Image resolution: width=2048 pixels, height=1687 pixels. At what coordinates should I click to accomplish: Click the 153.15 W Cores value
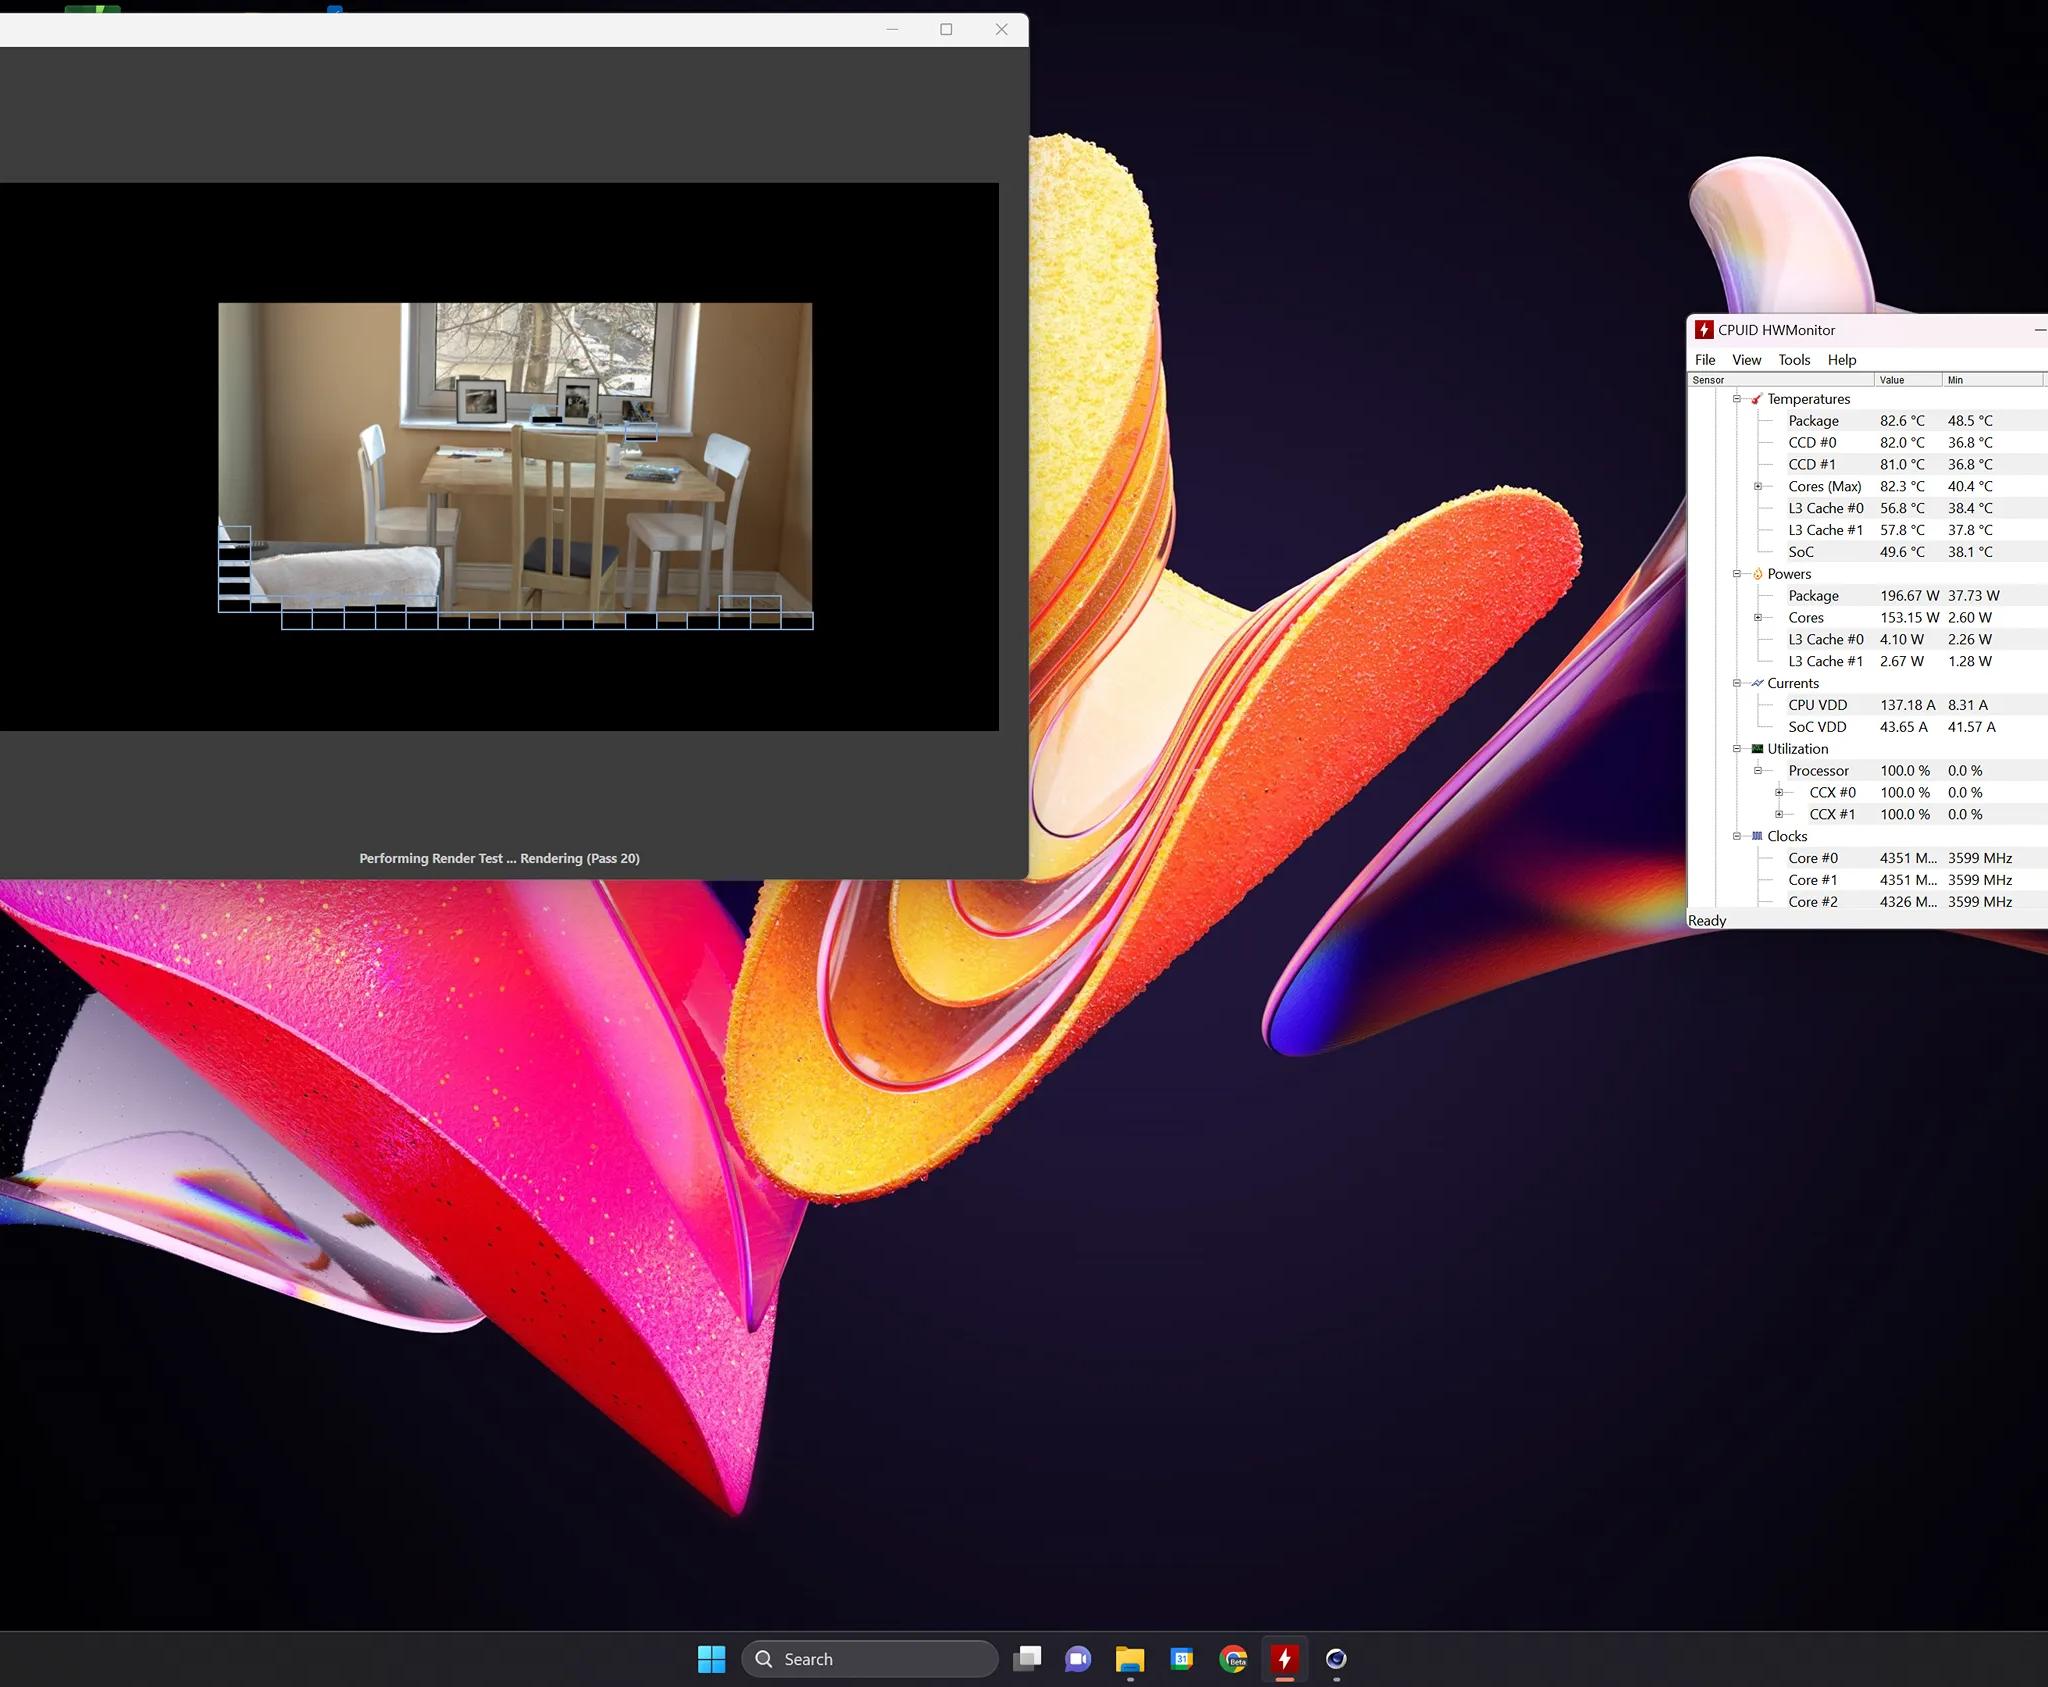(1909, 618)
